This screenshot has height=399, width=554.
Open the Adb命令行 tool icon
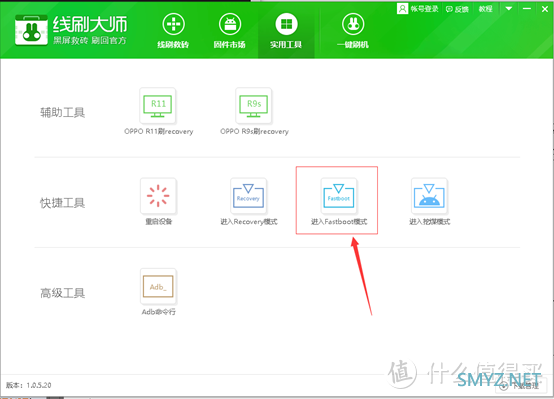pyautogui.click(x=158, y=286)
